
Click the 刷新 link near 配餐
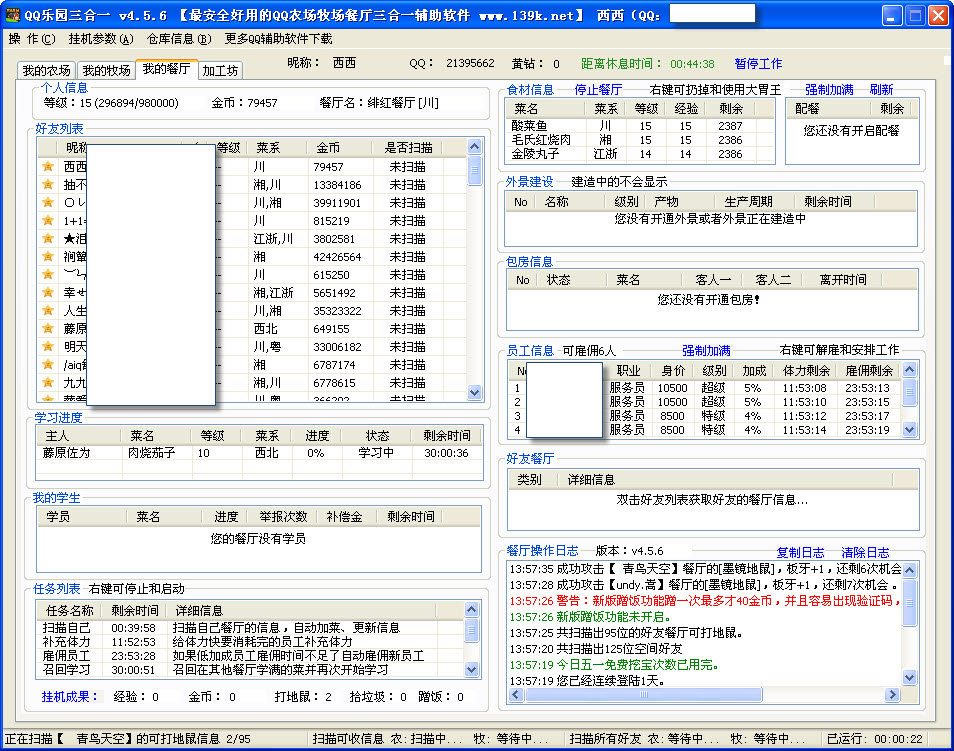(881, 90)
